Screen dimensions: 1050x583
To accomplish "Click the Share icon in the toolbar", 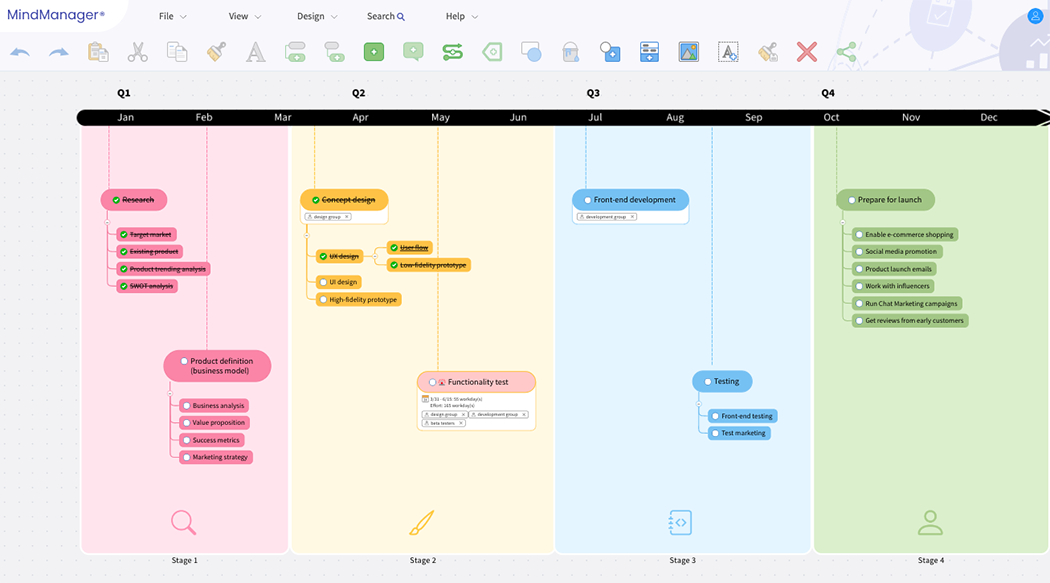I will [845, 51].
